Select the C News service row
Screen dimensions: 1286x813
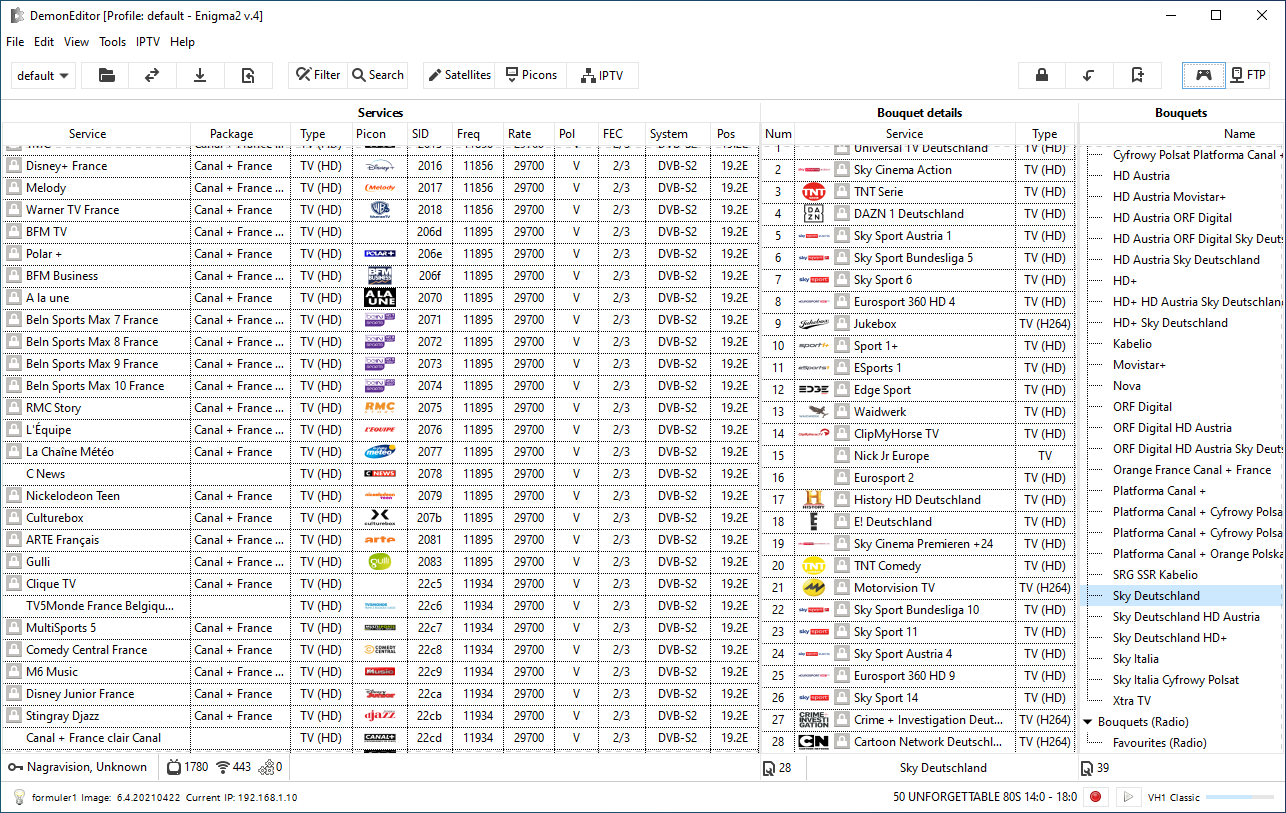click(x=380, y=474)
